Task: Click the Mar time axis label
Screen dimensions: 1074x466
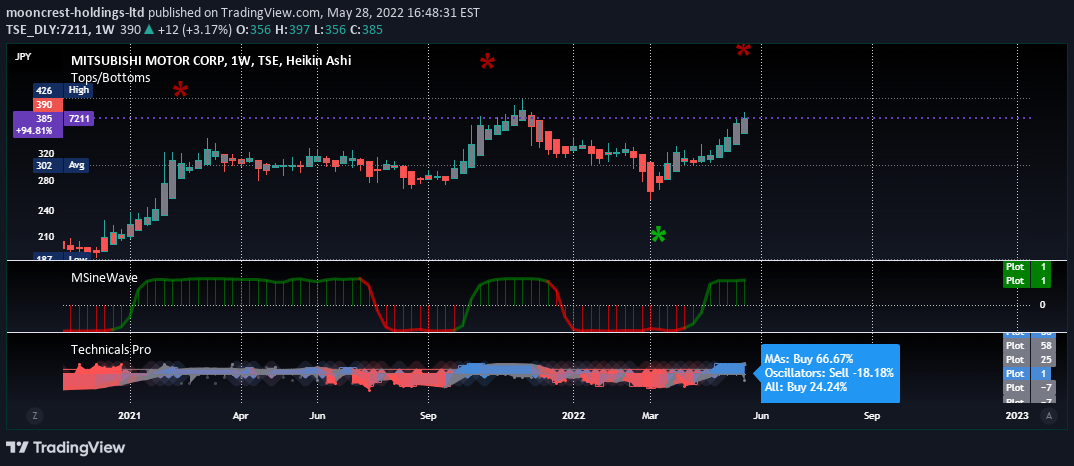Action: pyautogui.click(x=650, y=415)
